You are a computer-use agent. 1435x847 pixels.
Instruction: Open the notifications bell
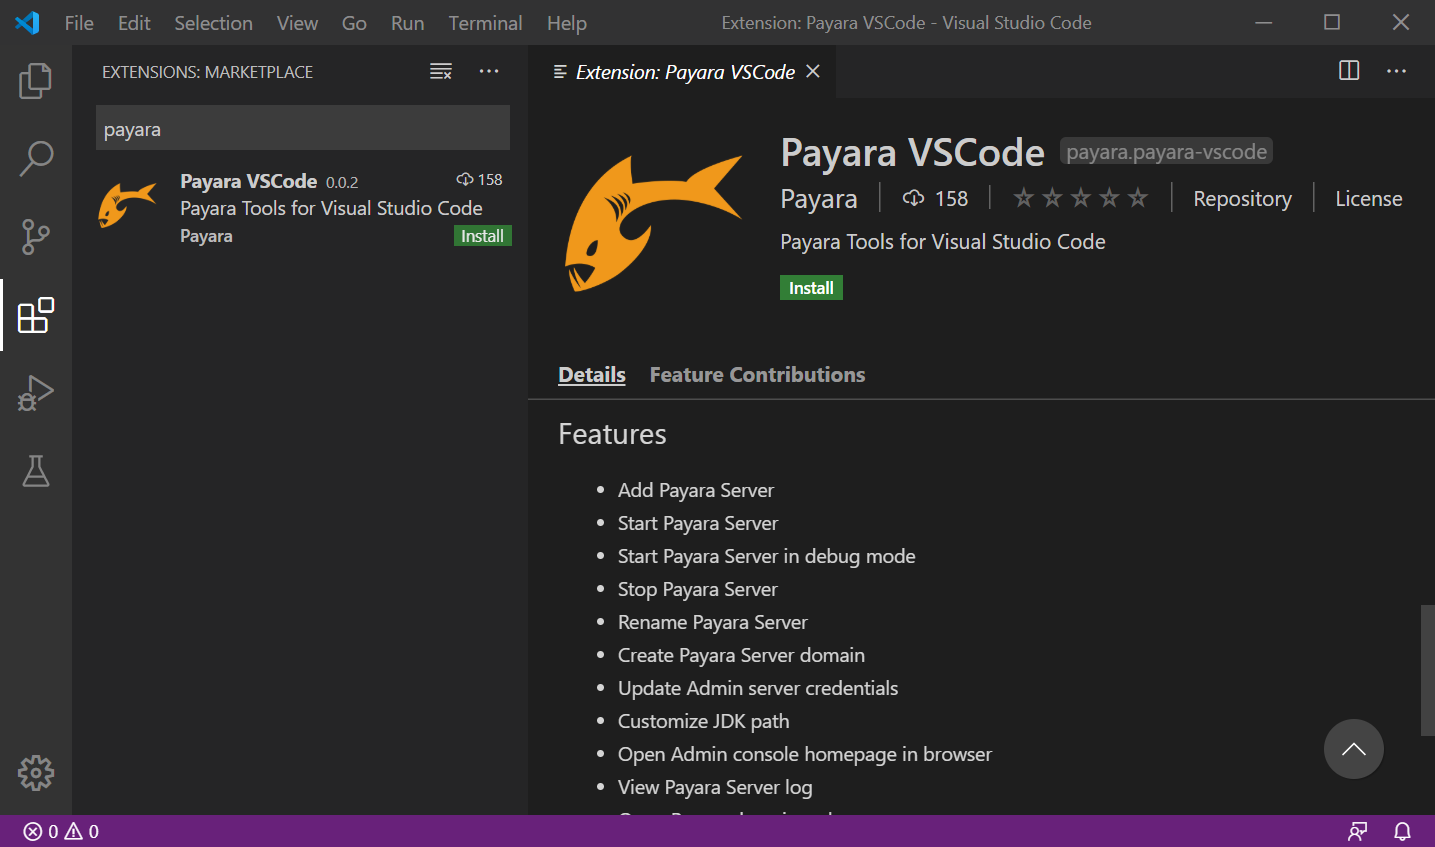[1402, 831]
